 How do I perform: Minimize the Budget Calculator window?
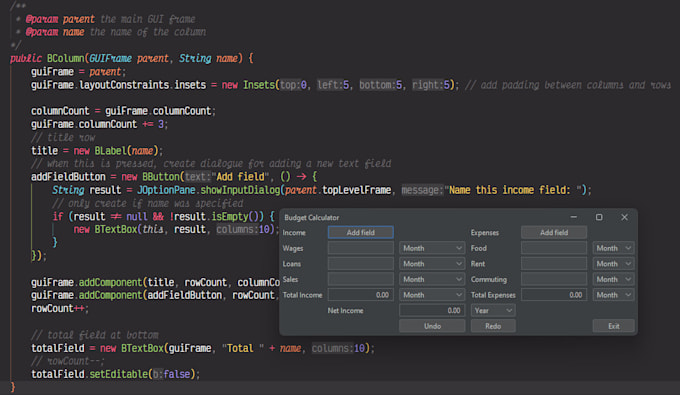(x=573, y=217)
